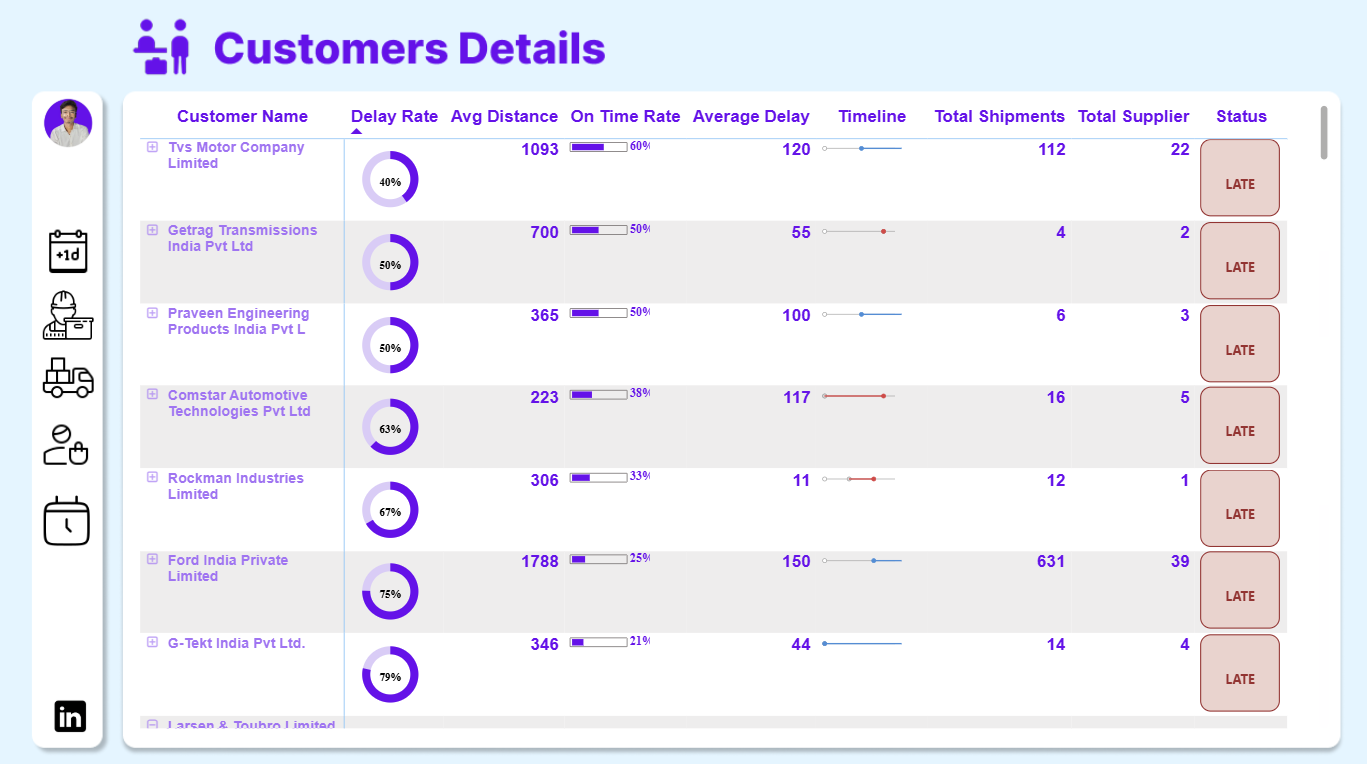The height and width of the screenshot is (764, 1367).
Task: Open the supplier worker with box icon
Action: coord(68,315)
